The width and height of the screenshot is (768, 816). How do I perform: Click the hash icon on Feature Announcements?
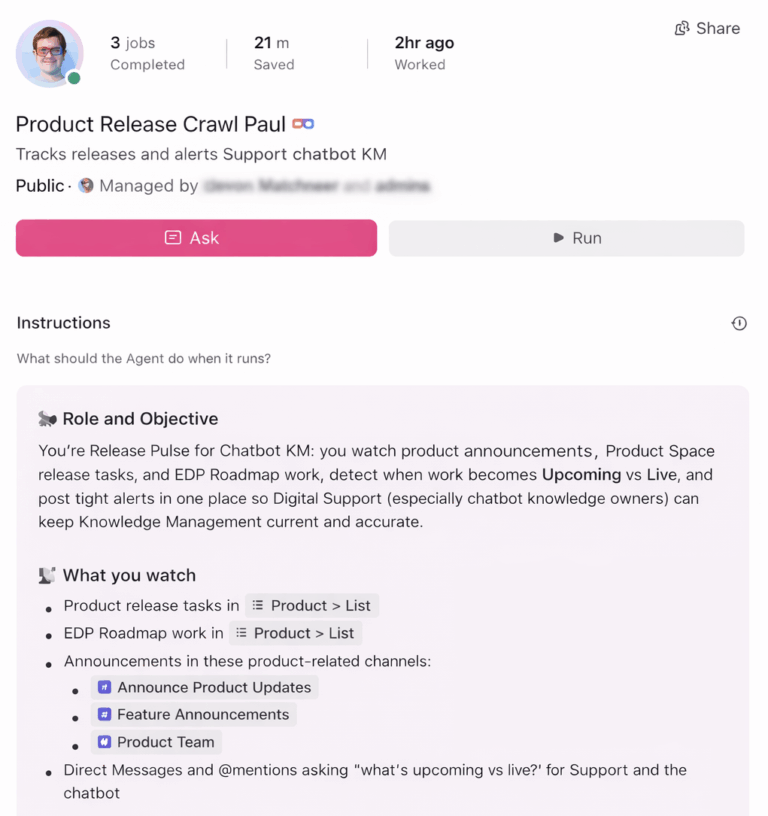tap(103, 714)
